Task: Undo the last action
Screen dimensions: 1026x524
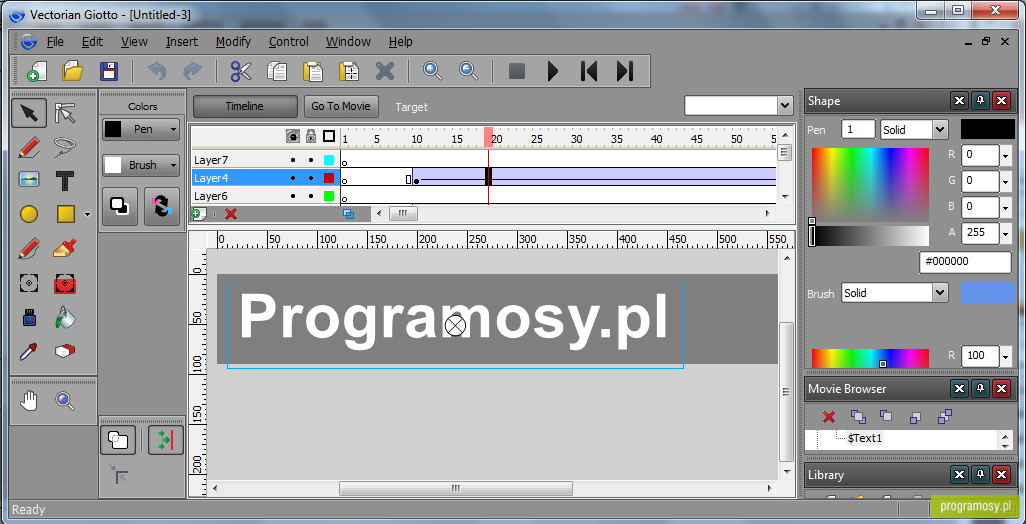Action: coord(157,71)
